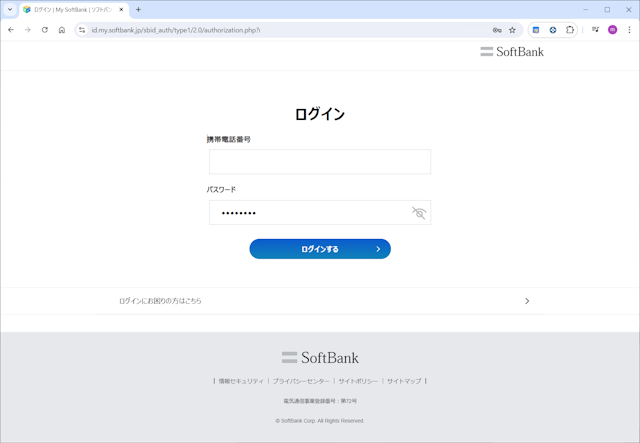This screenshot has height=443, width=640.
Task: Maximize the browser window
Action: [607, 9]
